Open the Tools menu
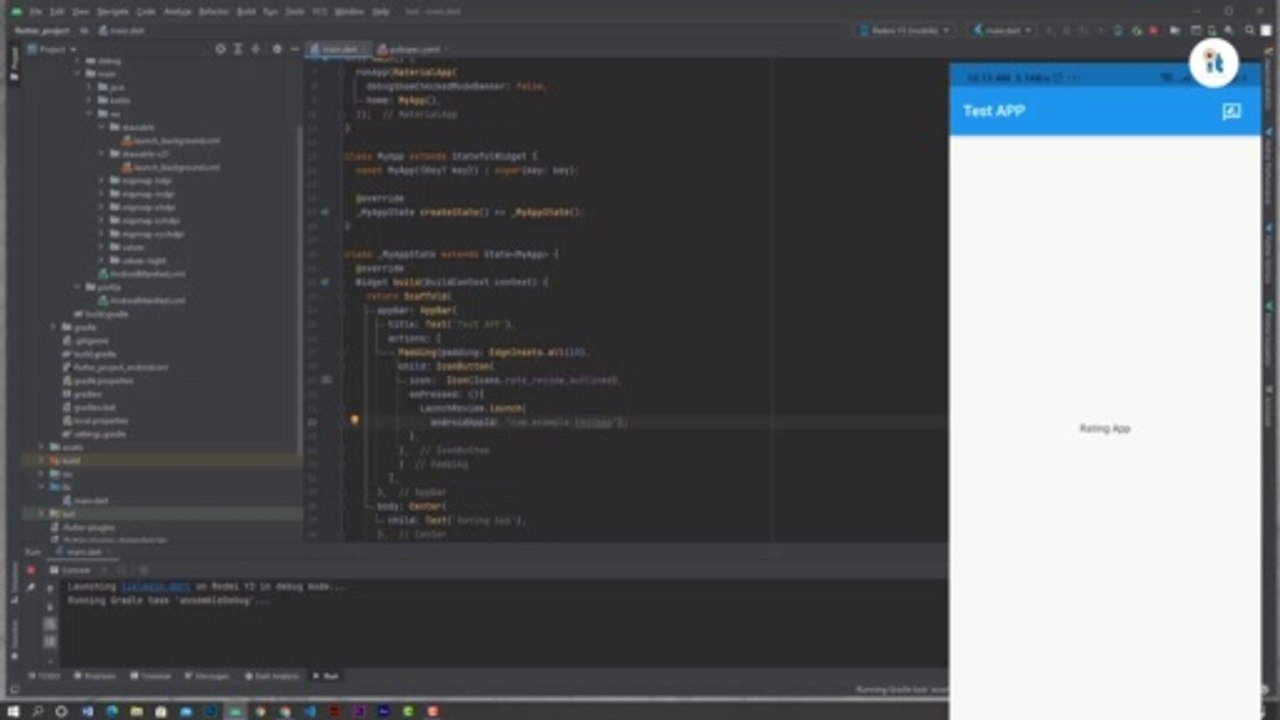Screen dimensions: 1280x720 pos(295,11)
